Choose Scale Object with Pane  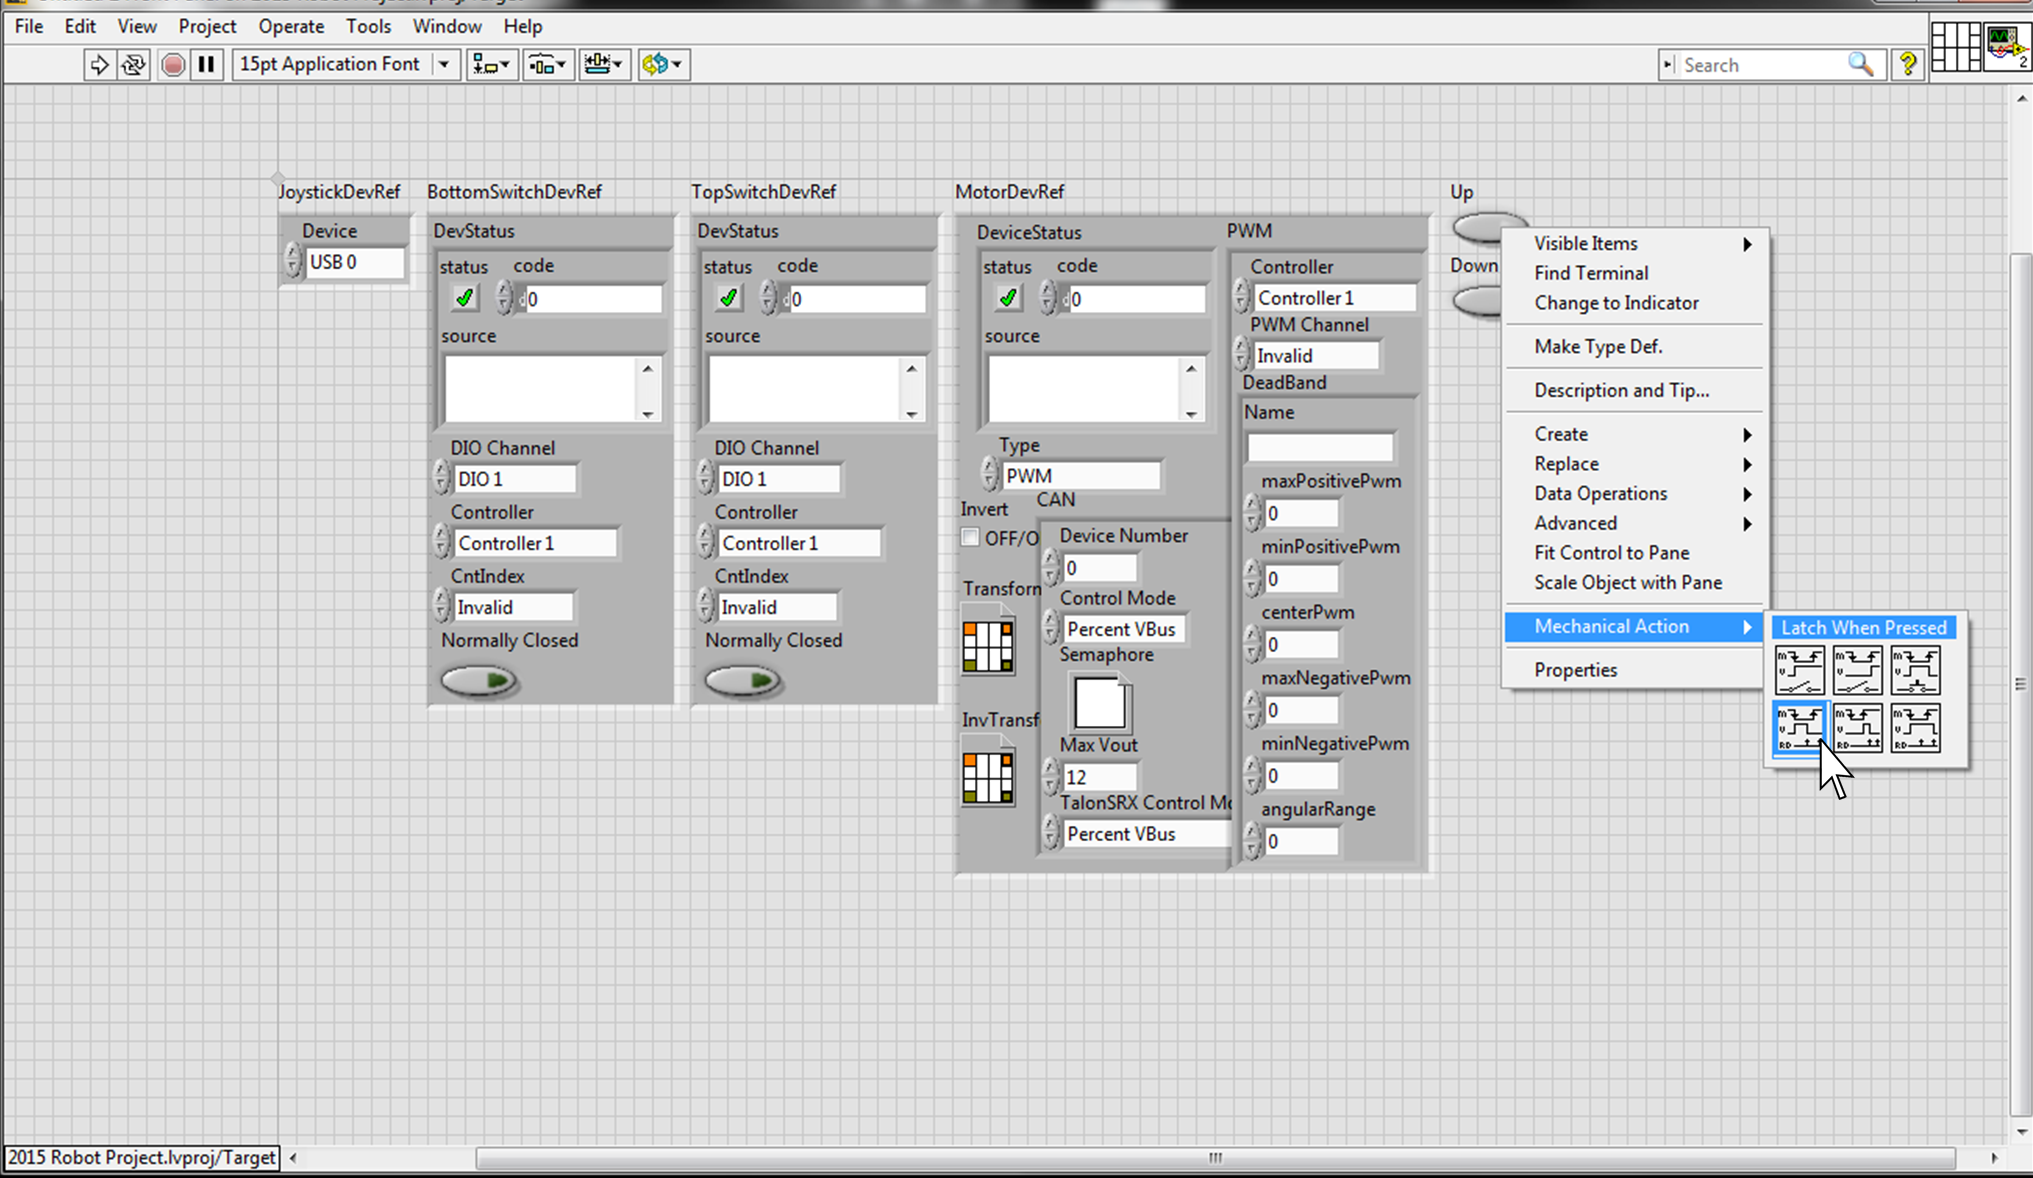coord(1634,583)
